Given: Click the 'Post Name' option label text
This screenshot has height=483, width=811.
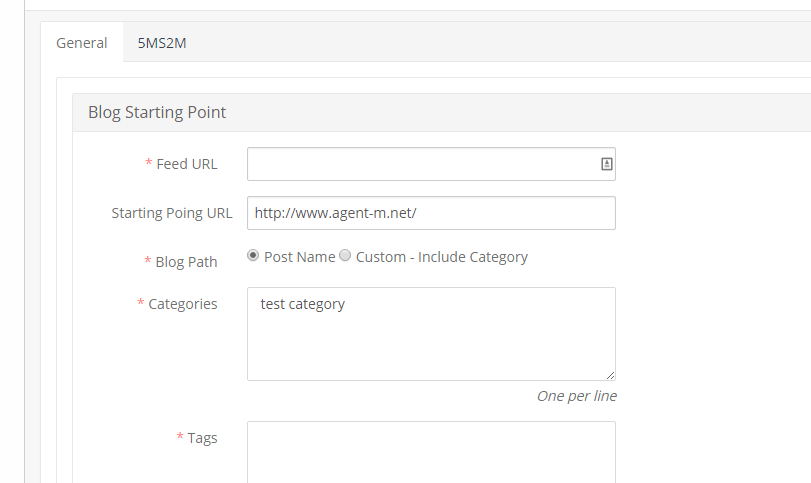Looking at the screenshot, I should click(299, 257).
